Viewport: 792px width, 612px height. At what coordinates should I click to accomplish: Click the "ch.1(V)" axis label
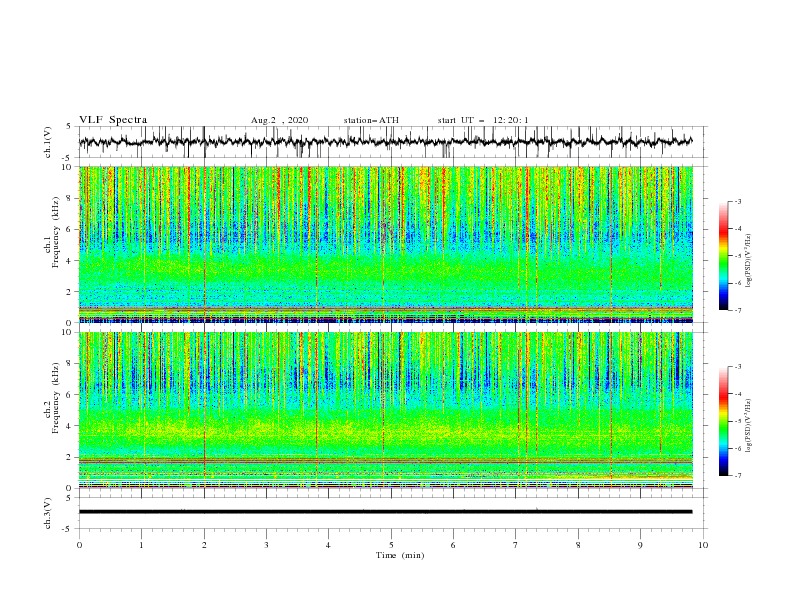pyautogui.click(x=48, y=142)
